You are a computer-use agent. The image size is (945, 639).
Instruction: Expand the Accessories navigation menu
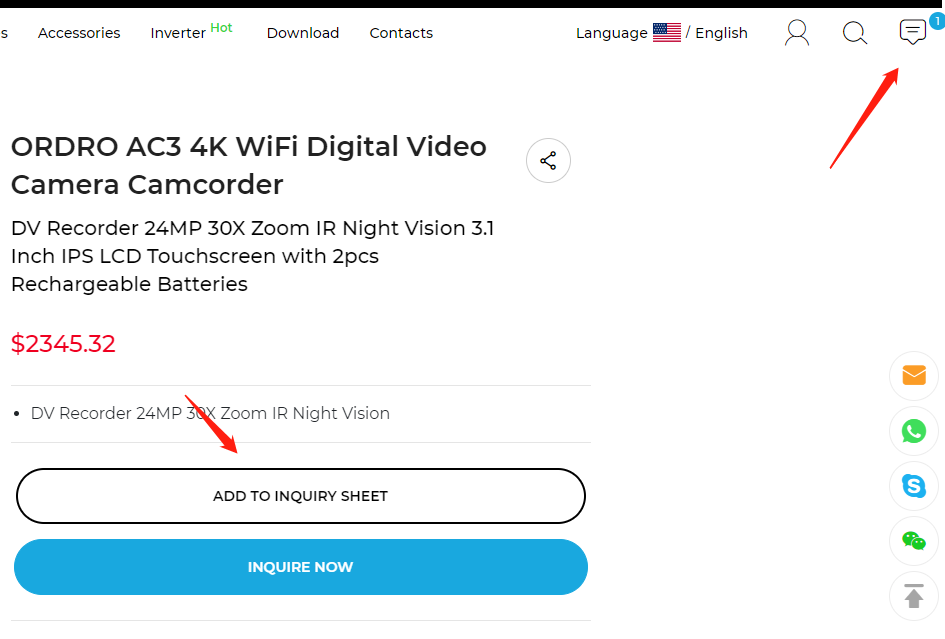(x=78, y=32)
